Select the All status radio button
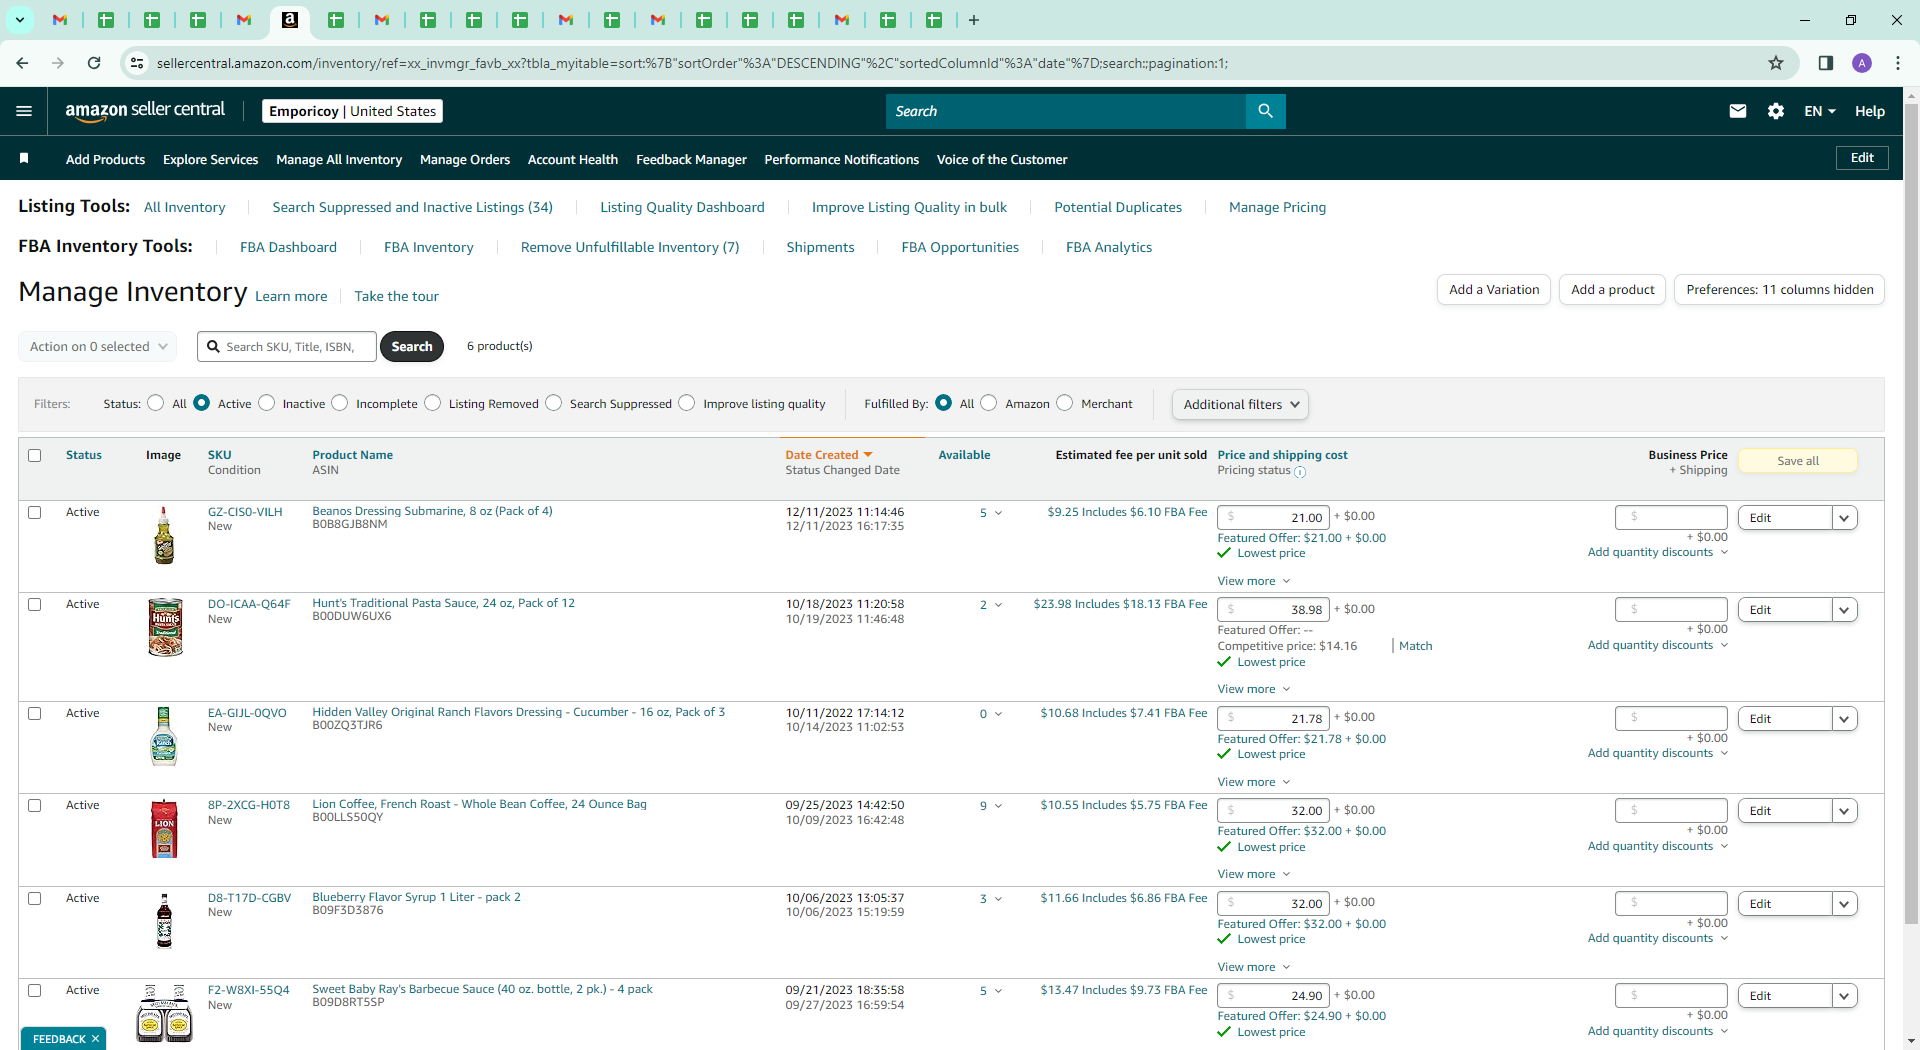 (x=155, y=403)
